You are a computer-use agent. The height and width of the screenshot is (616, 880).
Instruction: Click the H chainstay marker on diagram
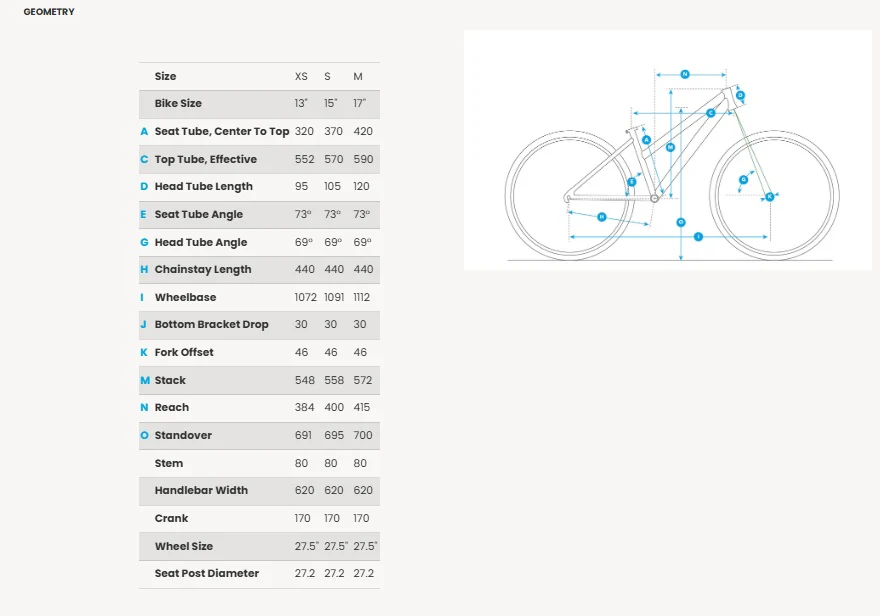coord(602,217)
